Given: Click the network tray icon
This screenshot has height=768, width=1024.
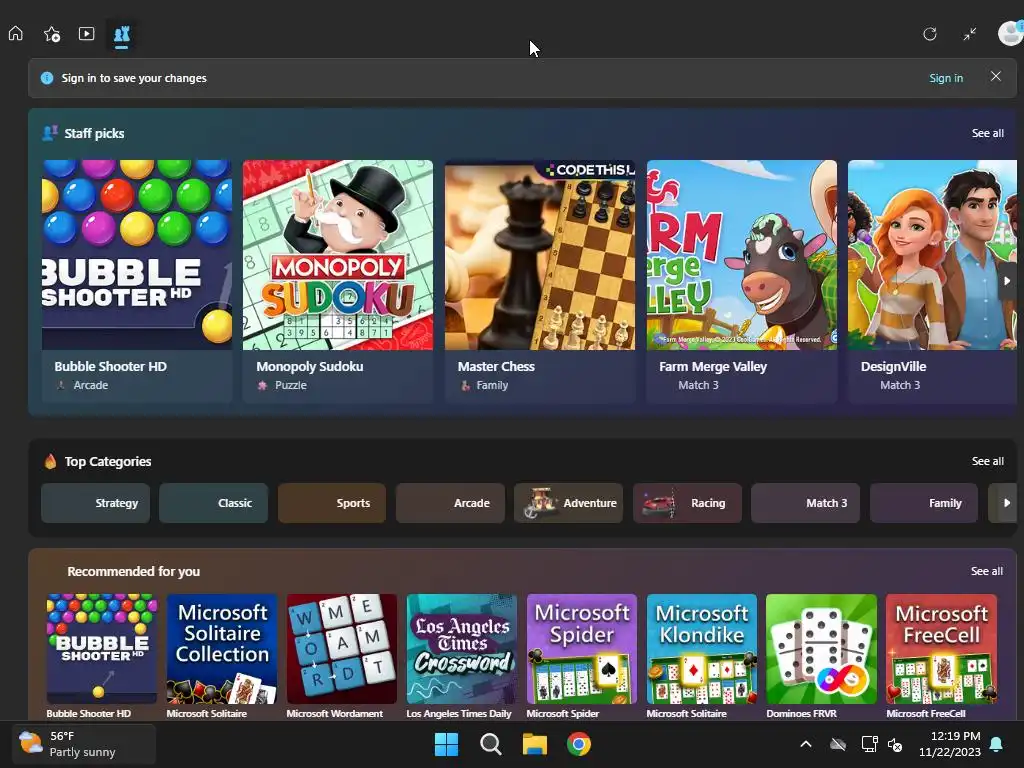Looking at the screenshot, I should pyautogui.click(x=869, y=744).
